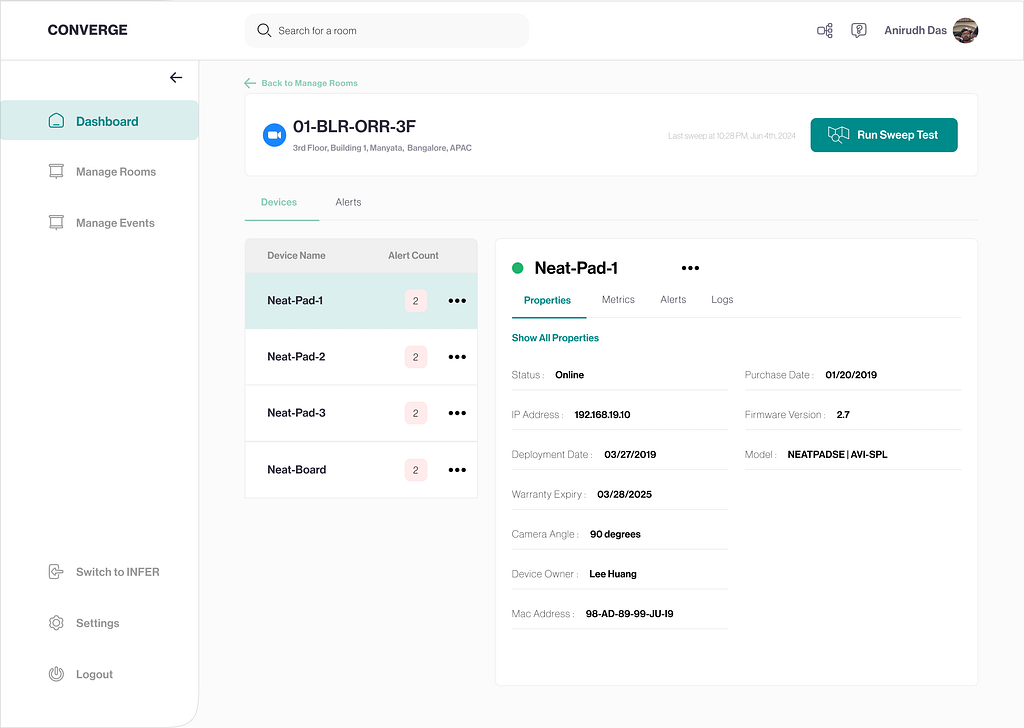Click the Back to Manage Rooms arrow icon
1024x728 pixels.
(x=249, y=83)
